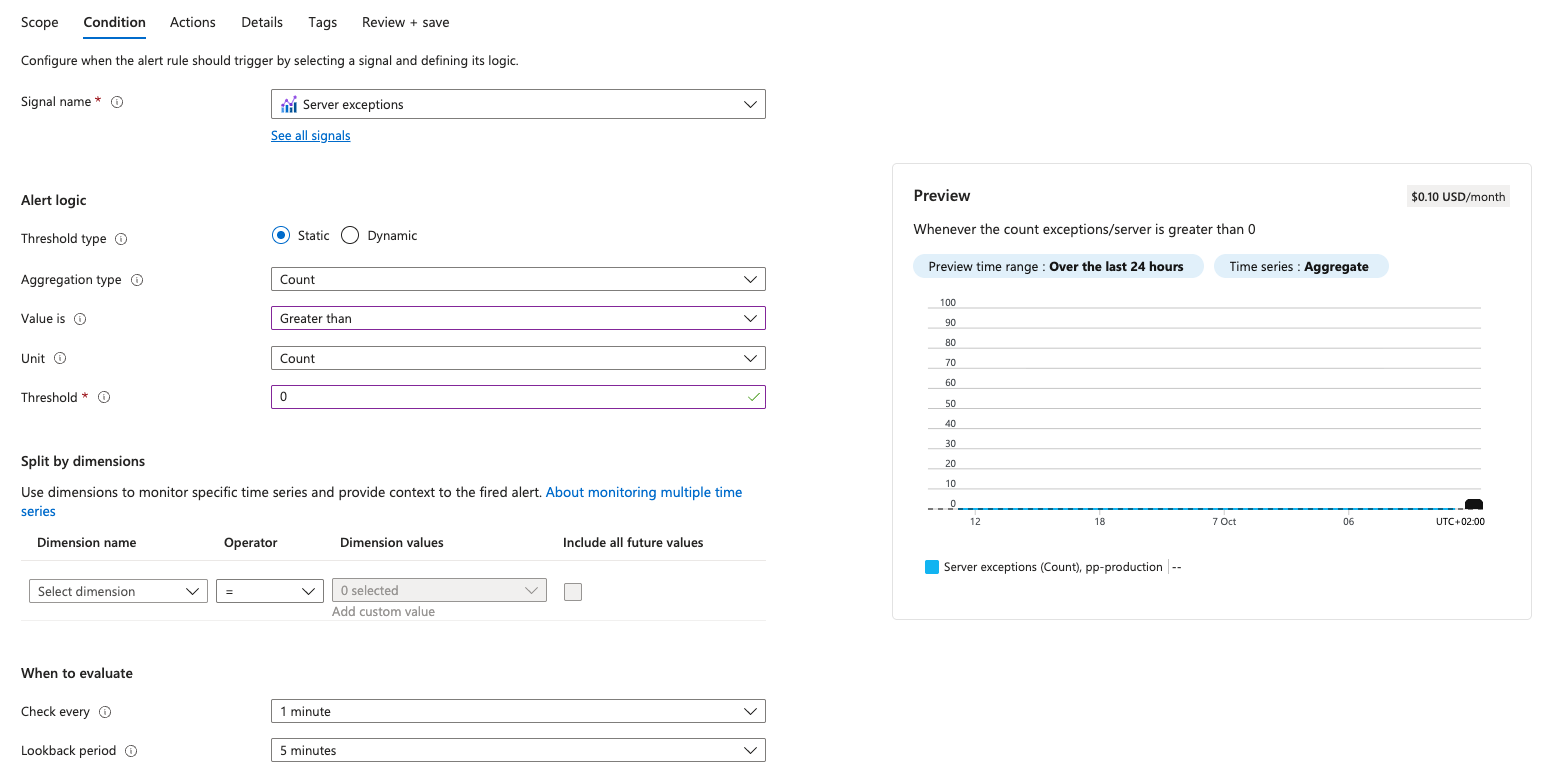Switch to the Scope tab

(40, 22)
